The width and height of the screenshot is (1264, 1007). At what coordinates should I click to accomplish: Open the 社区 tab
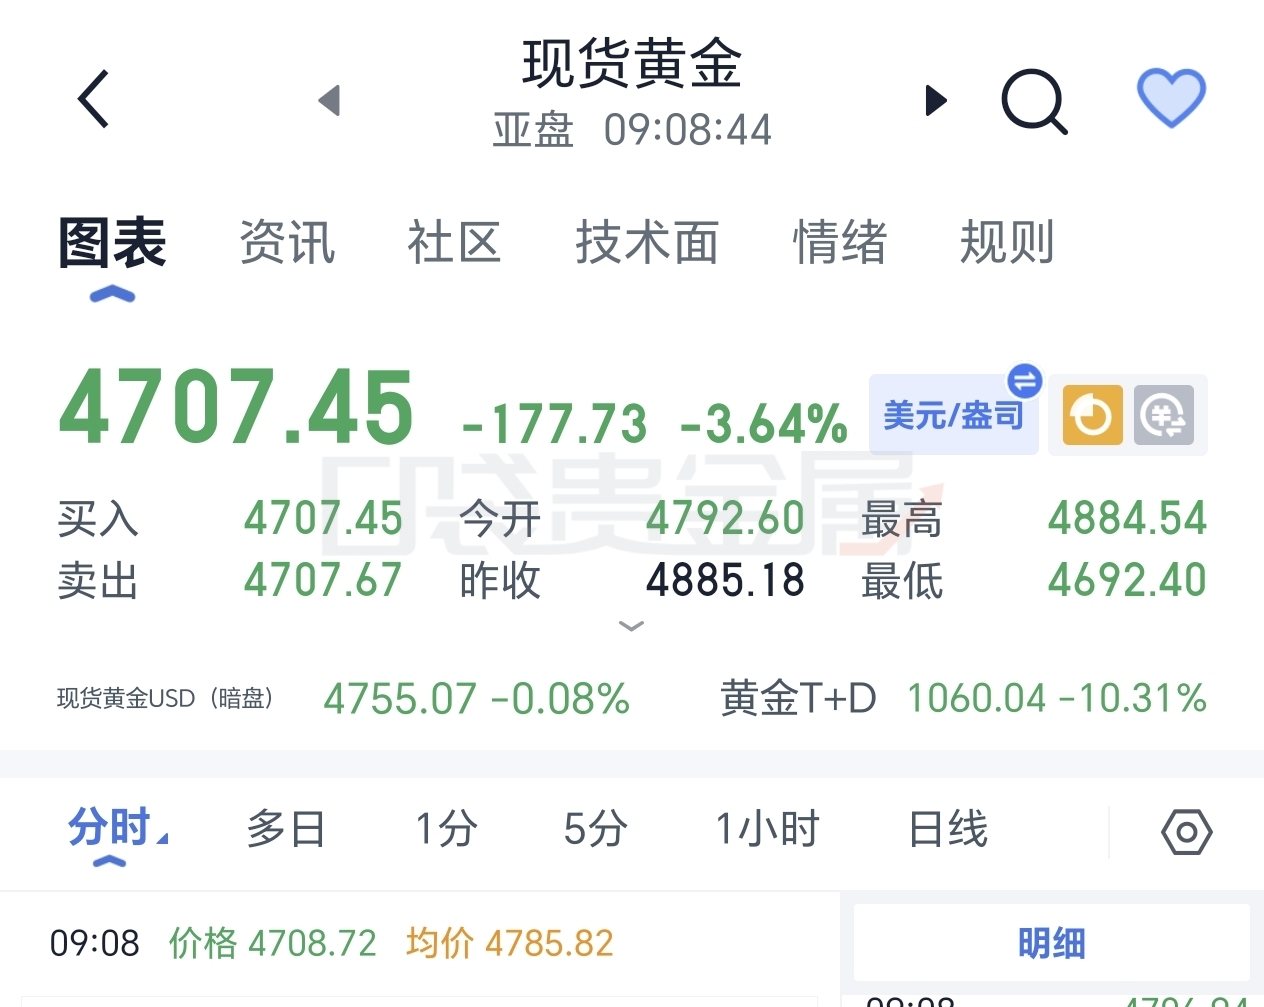(x=454, y=243)
